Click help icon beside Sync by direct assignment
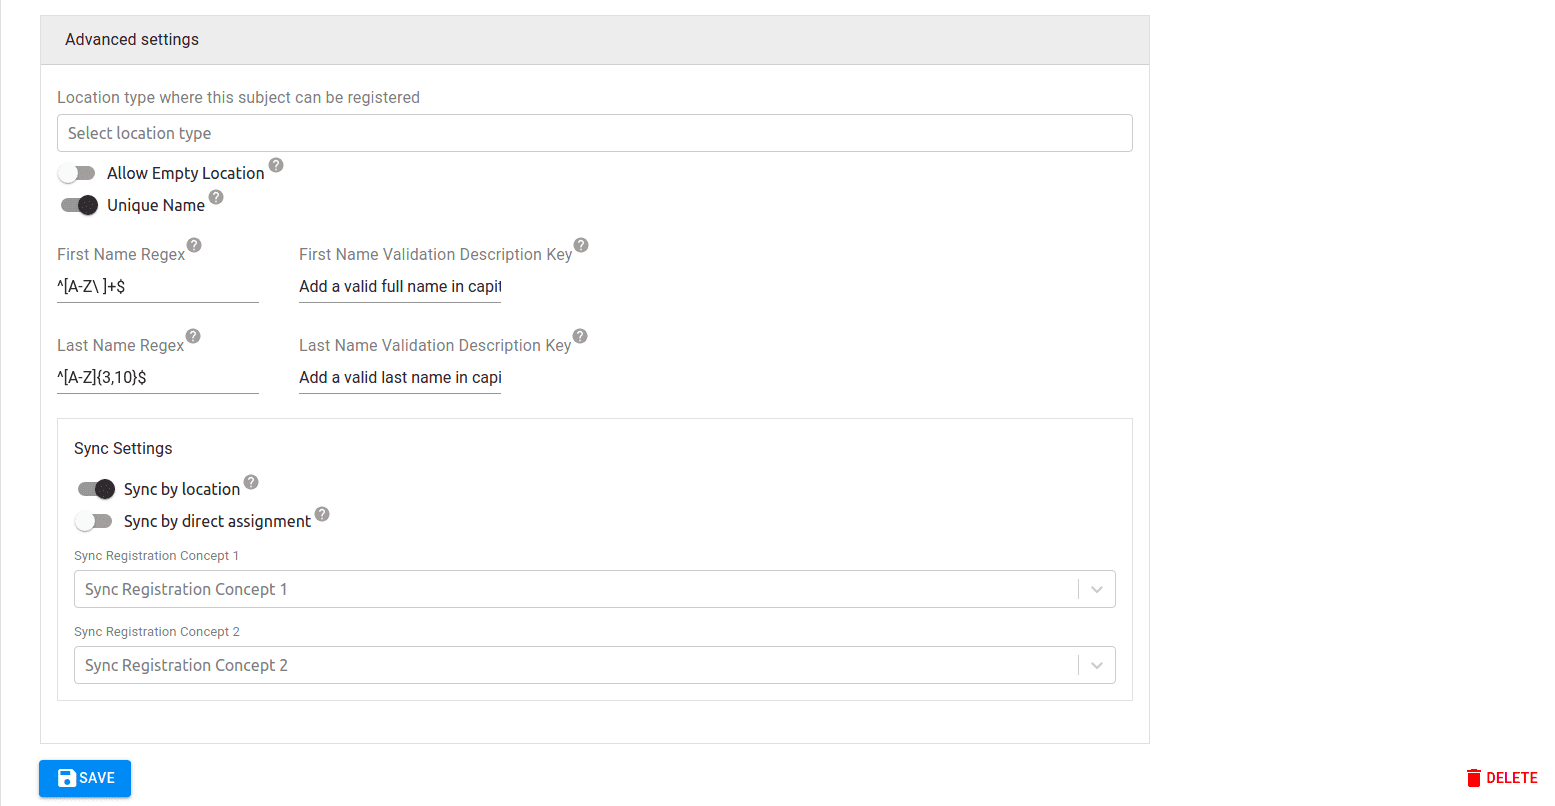This screenshot has width=1555, height=806. (x=322, y=514)
